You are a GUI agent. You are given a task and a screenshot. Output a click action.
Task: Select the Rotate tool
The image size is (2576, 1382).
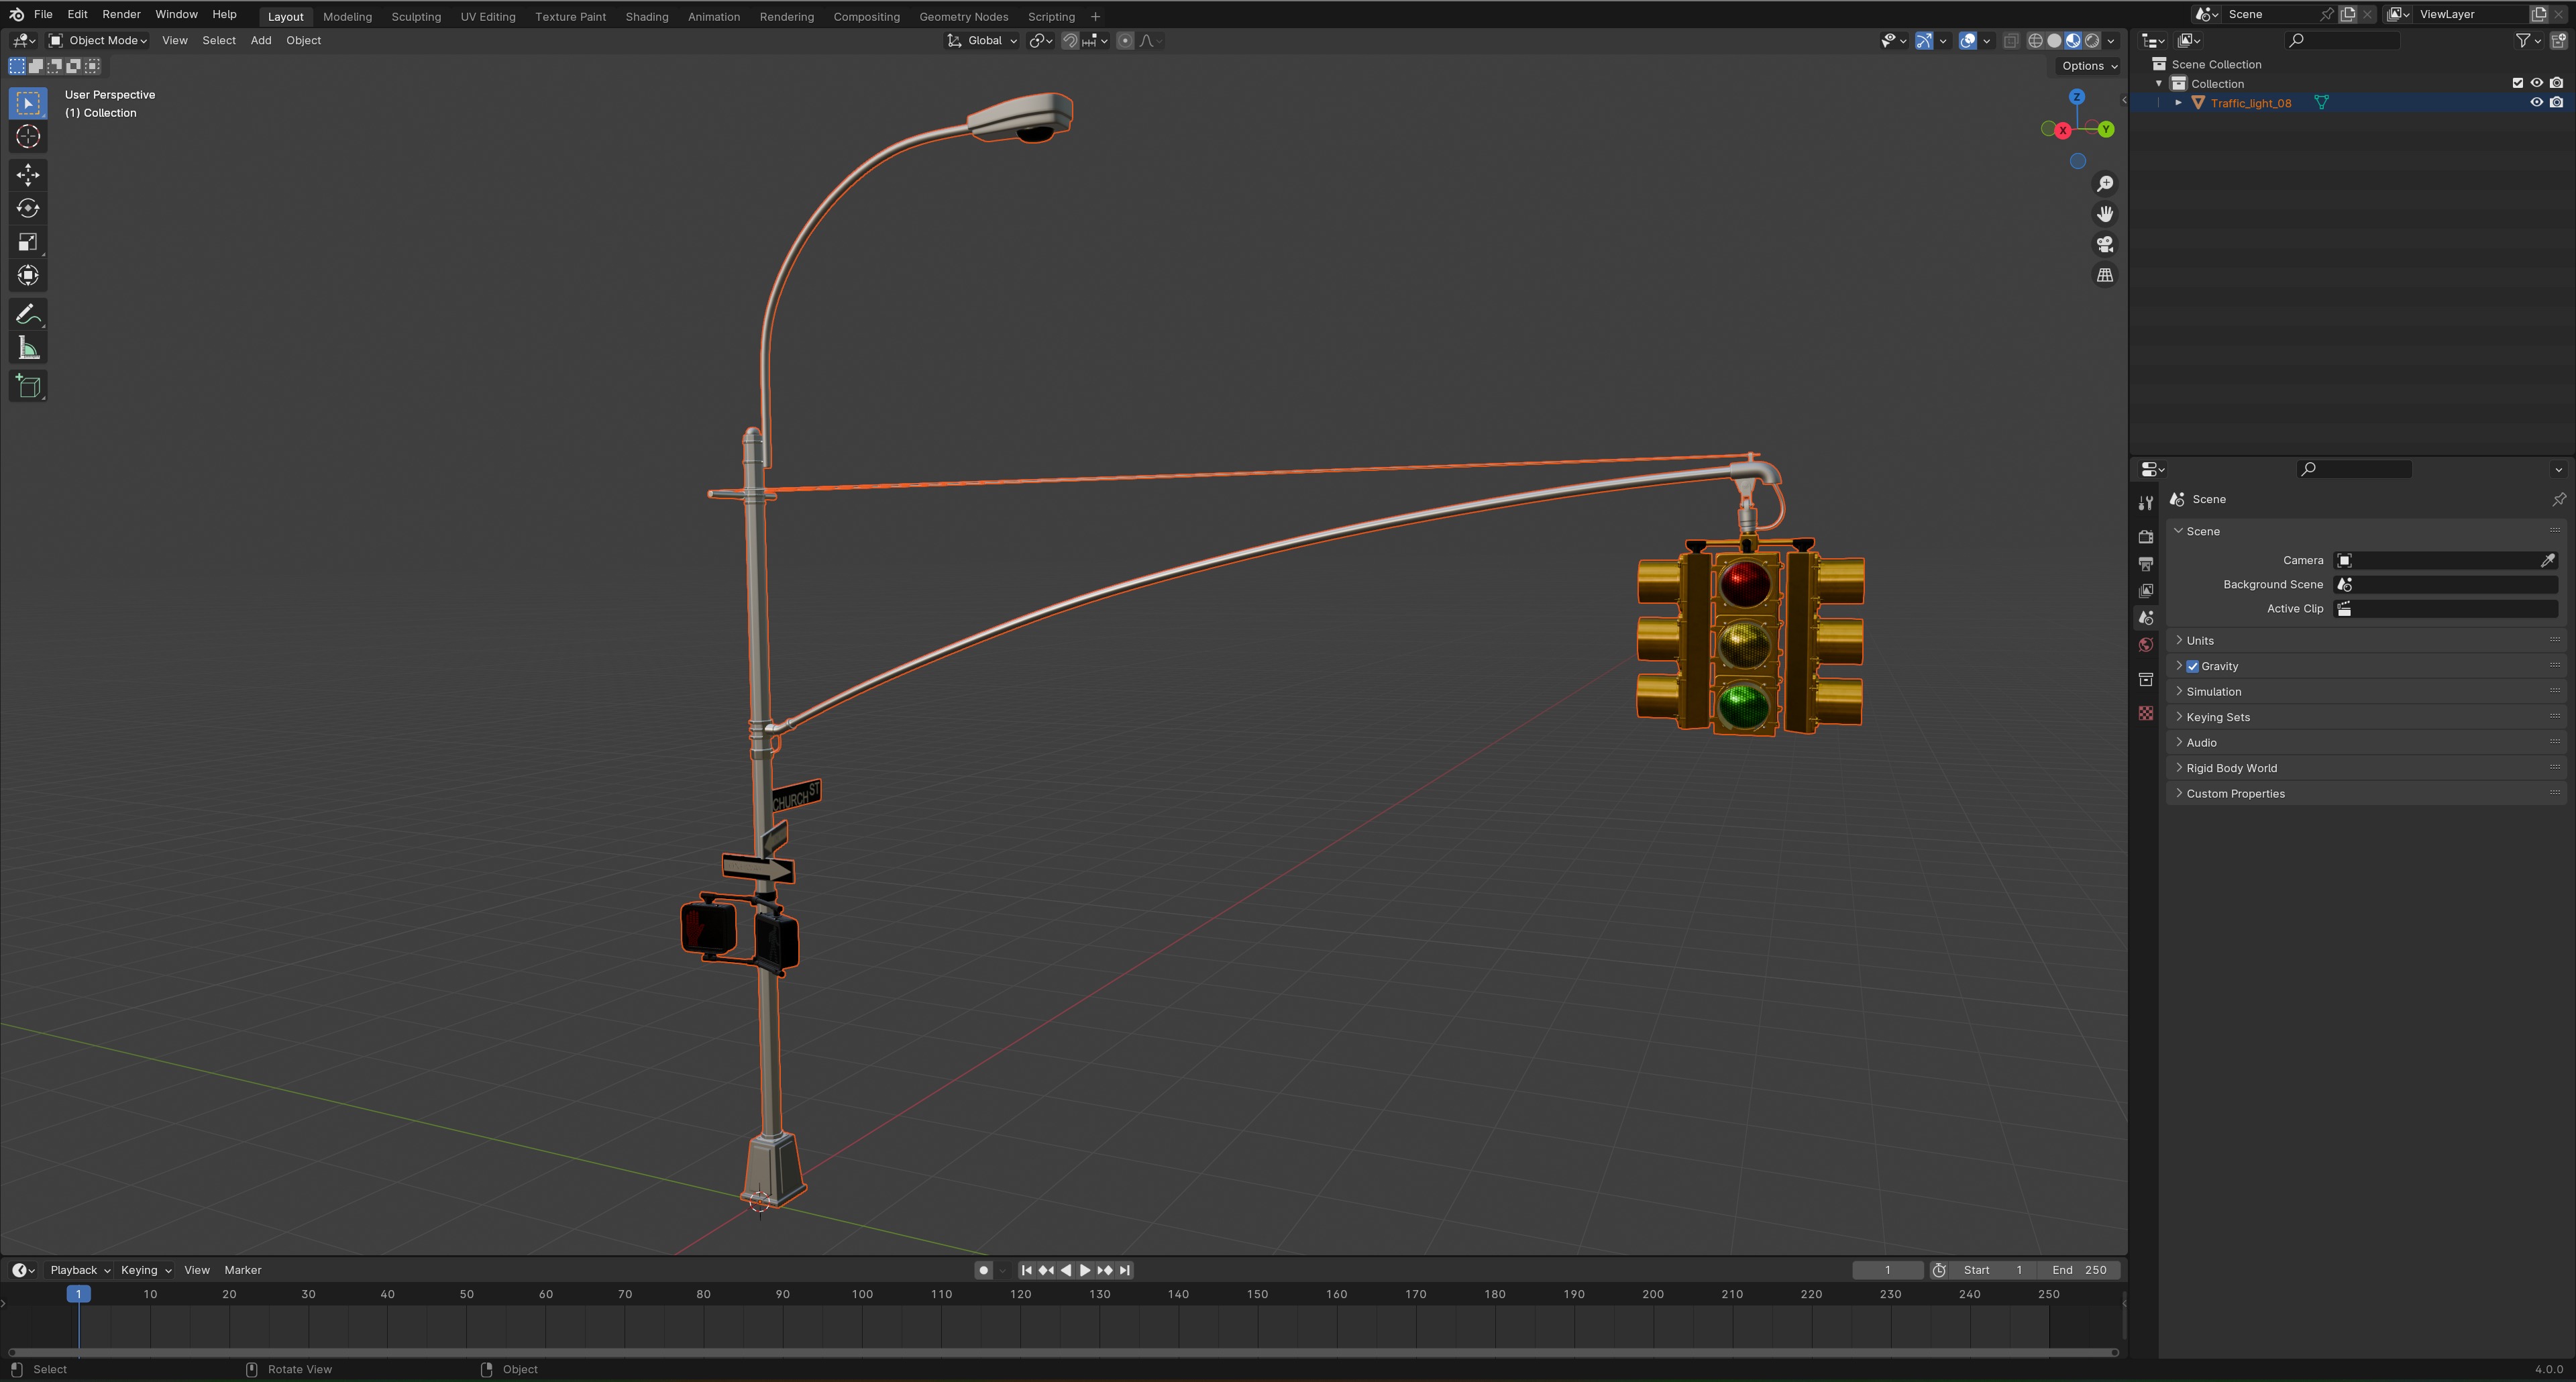pyautogui.click(x=28, y=208)
